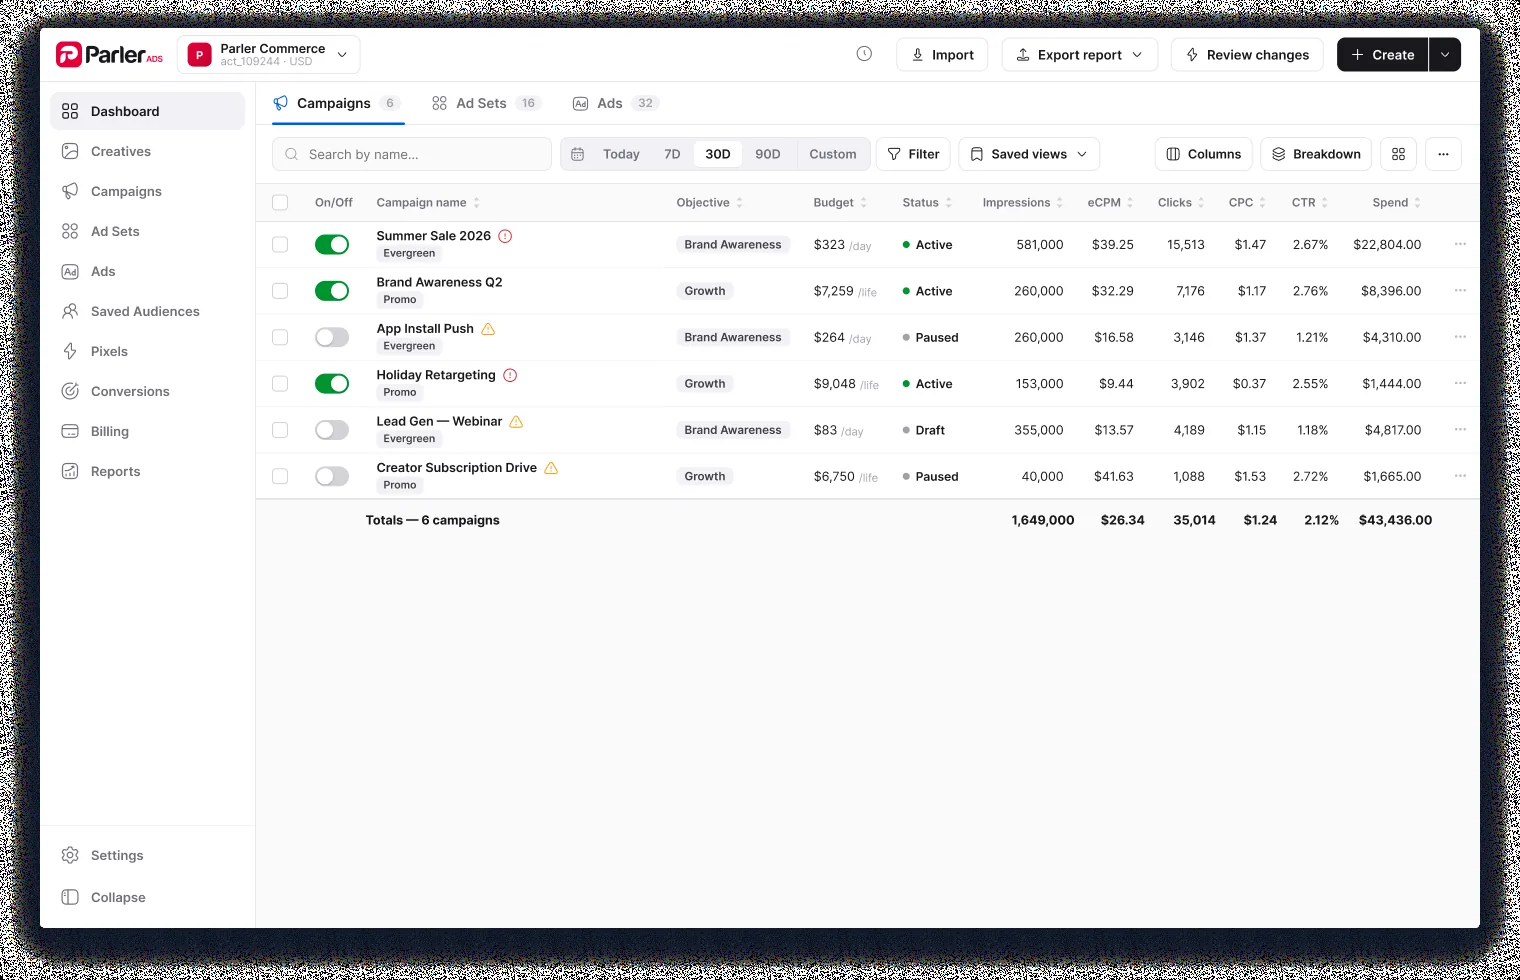This screenshot has height=980, width=1520.
Task: Turn on Creator Subscription Drive campaign
Action: click(x=332, y=476)
